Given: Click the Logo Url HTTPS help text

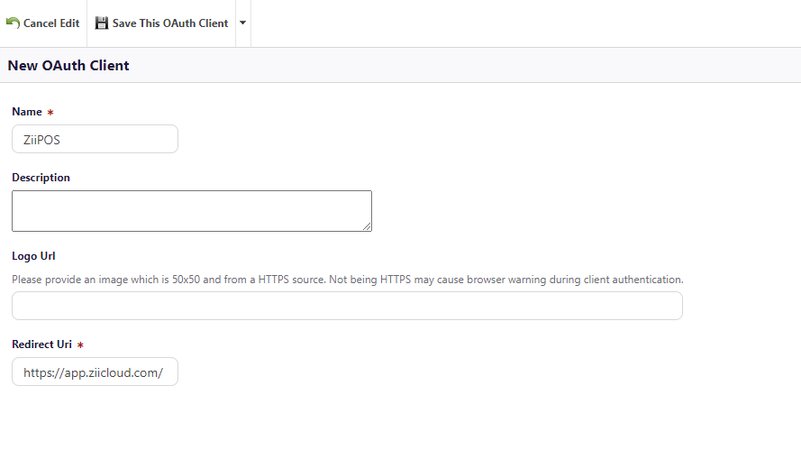Looking at the screenshot, I should tap(347, 280).
